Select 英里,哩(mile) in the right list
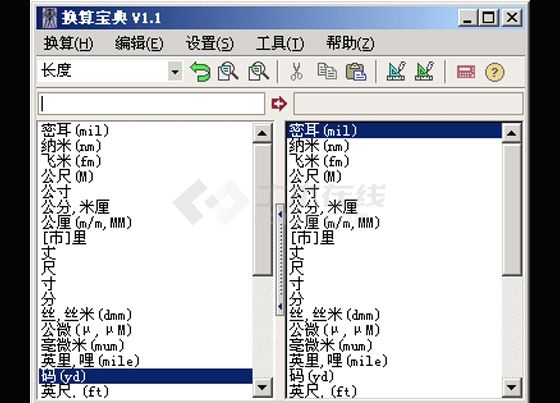560x403 pixels. 394,361
